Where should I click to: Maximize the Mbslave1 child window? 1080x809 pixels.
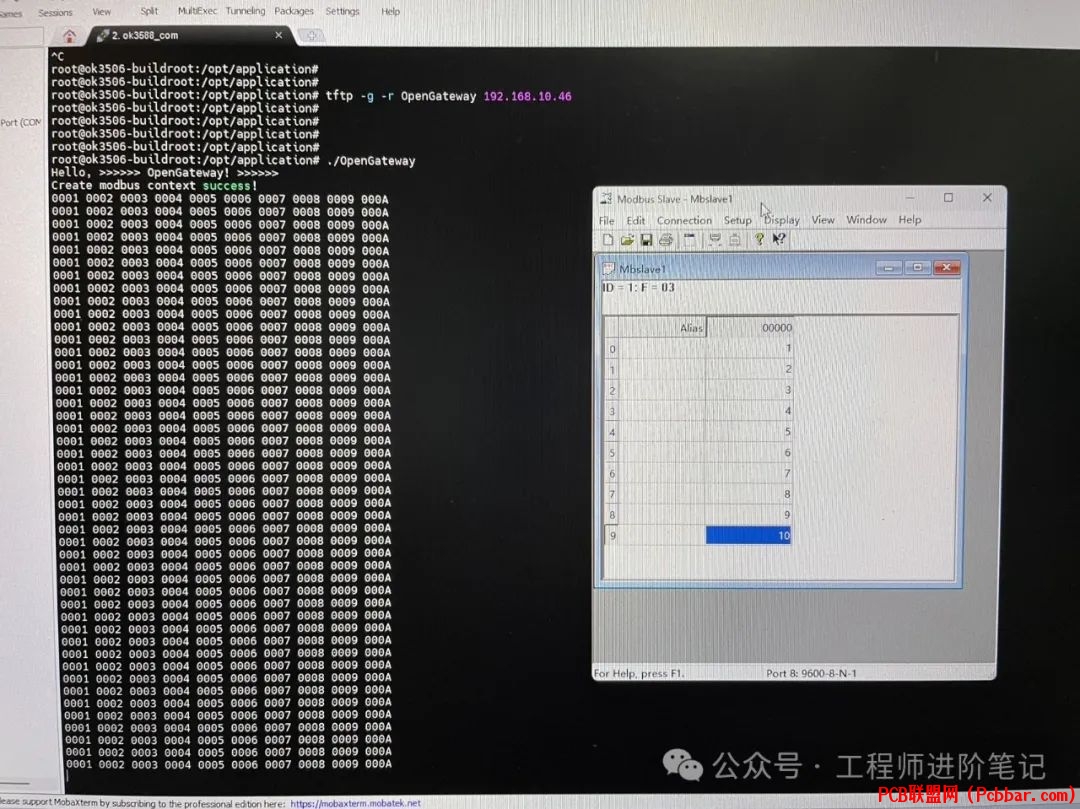(917, 267)
